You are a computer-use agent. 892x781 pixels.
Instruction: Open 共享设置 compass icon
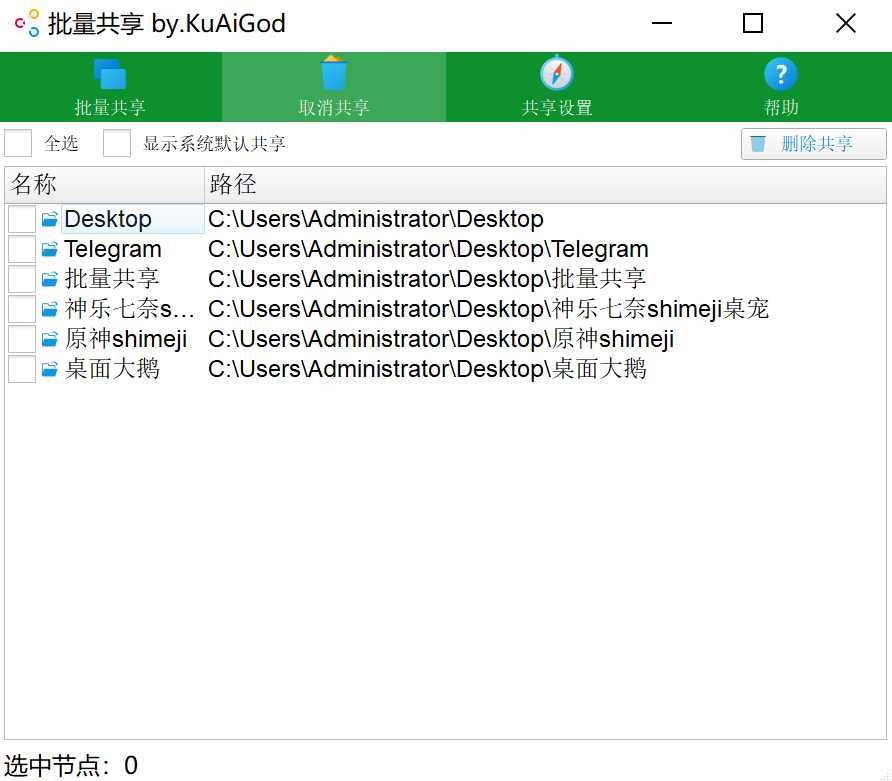(x=556, y=73)
